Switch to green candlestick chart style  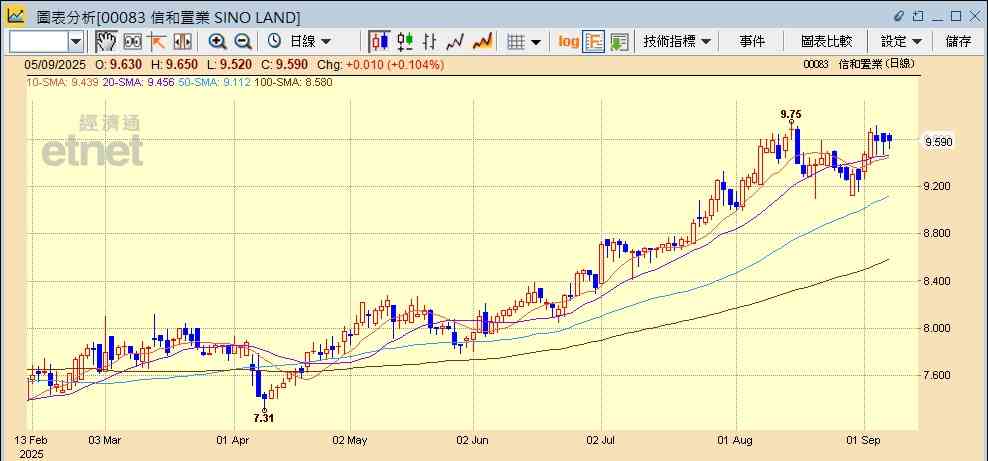click(405, 42)
